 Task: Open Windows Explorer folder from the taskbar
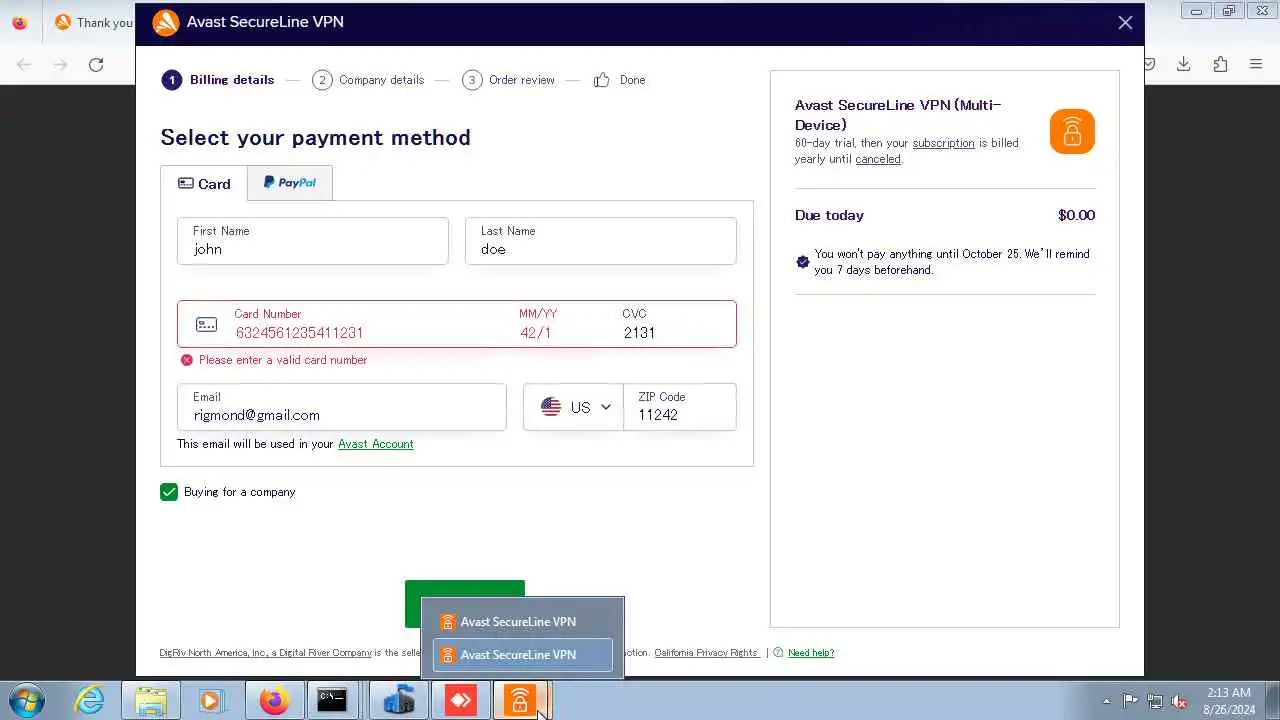(151, 701)
